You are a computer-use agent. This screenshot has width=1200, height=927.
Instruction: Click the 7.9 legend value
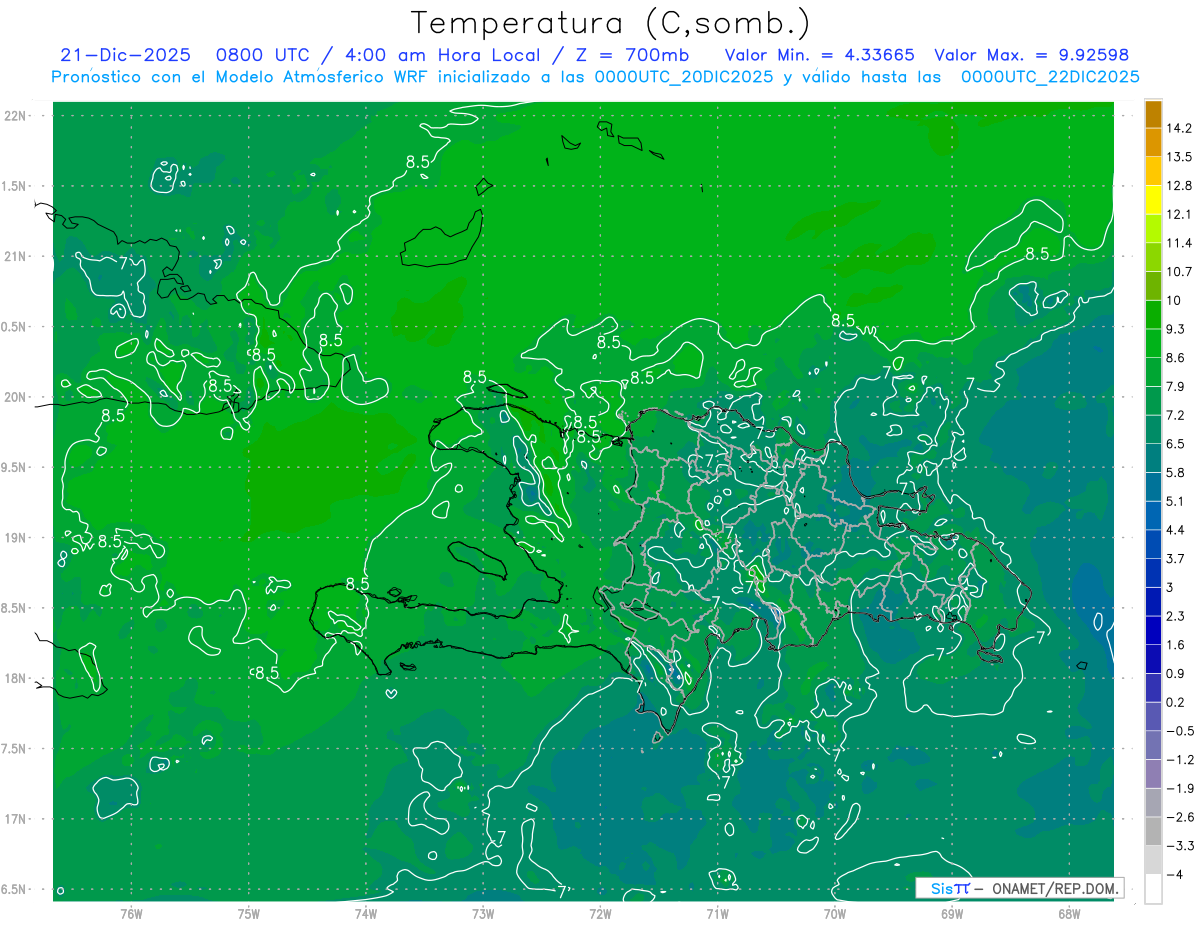click(x=1176, y=386)
